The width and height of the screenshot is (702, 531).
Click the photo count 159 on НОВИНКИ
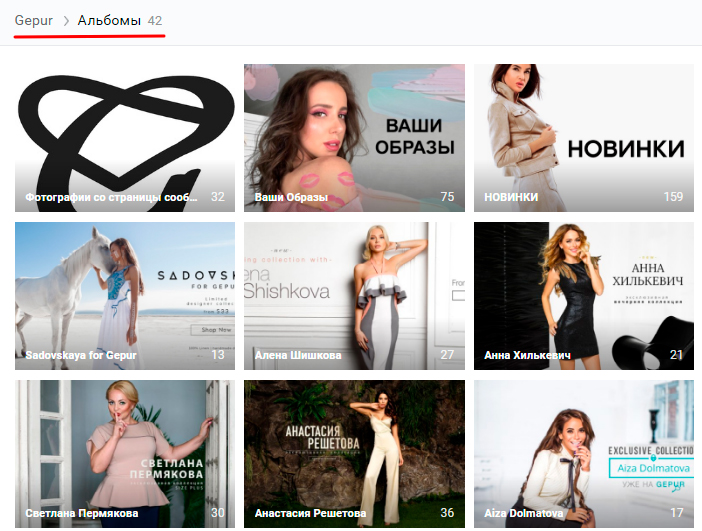click(673, 197)
